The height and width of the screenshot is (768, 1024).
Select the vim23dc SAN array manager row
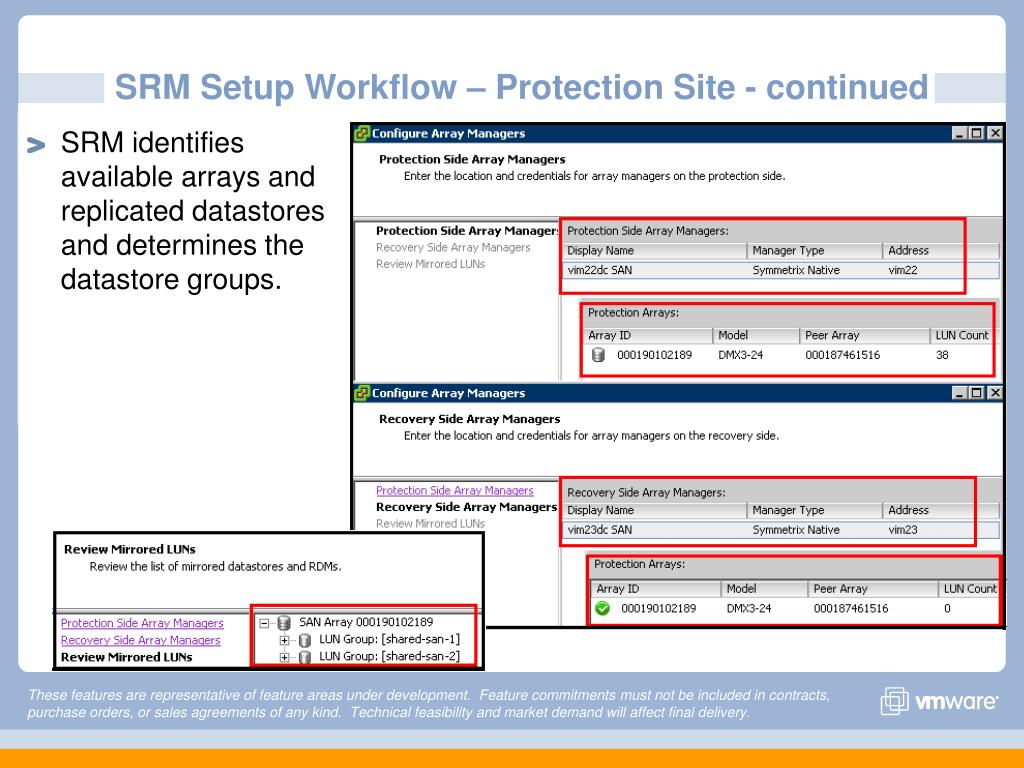pyautogui.click(x=780, y=530)
